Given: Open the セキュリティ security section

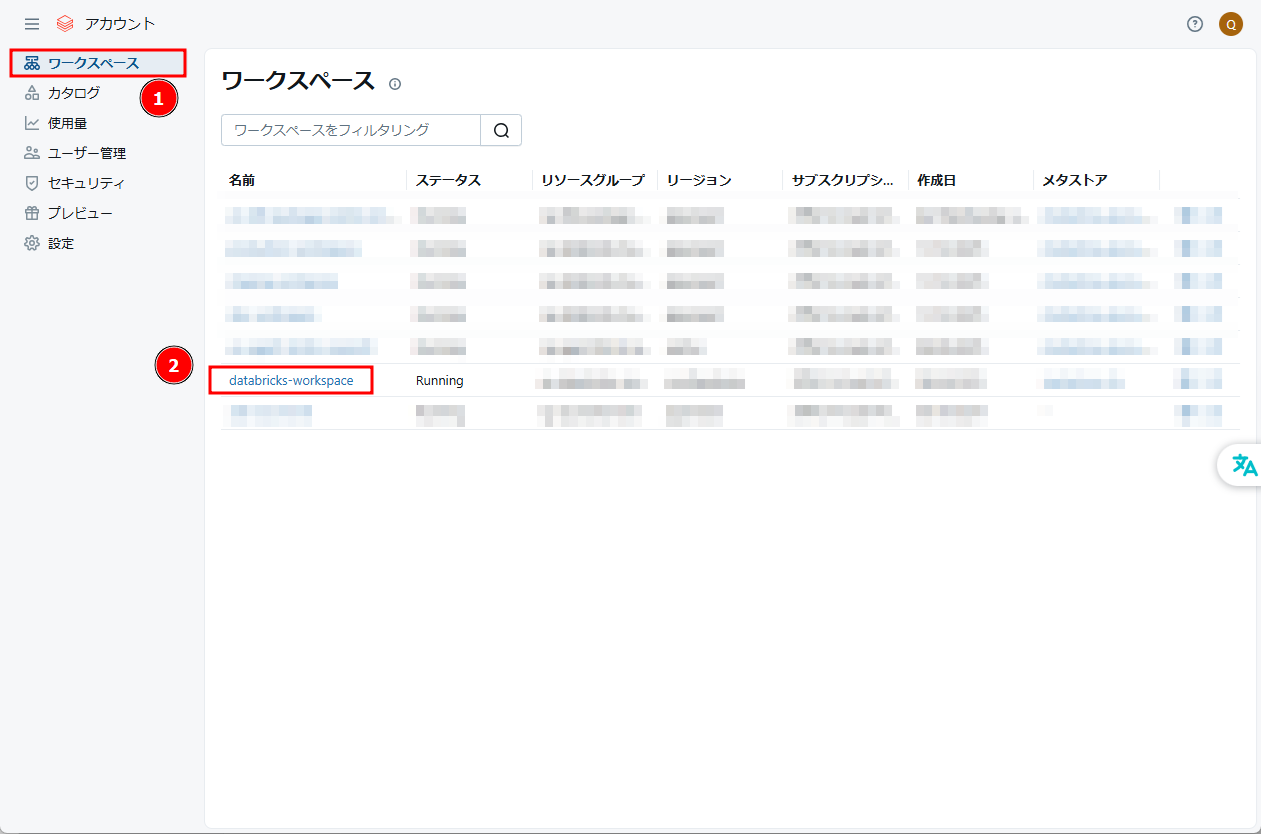Looking at the screenshot, I should click(86, 183).
